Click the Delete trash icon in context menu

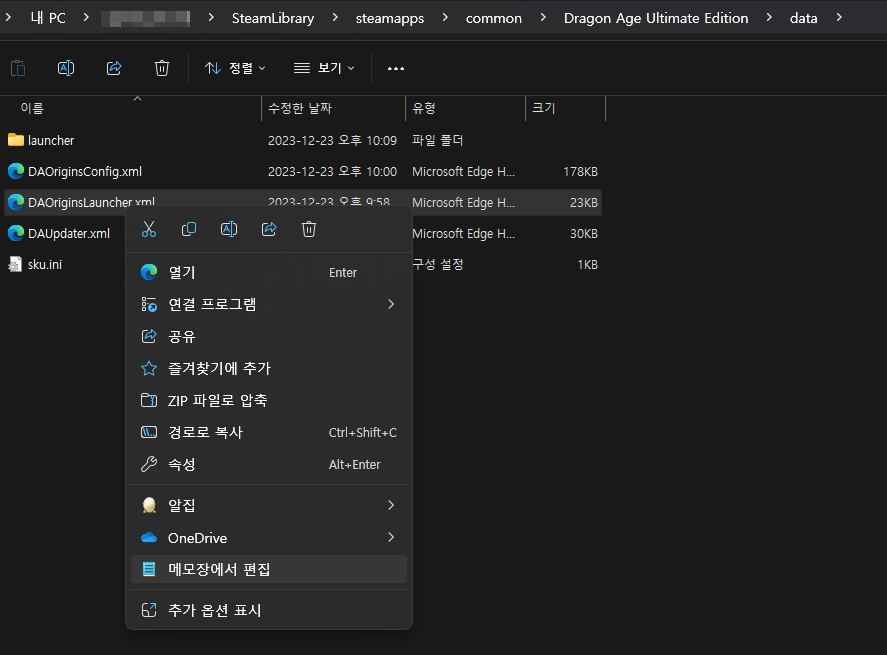coord(309,229)
